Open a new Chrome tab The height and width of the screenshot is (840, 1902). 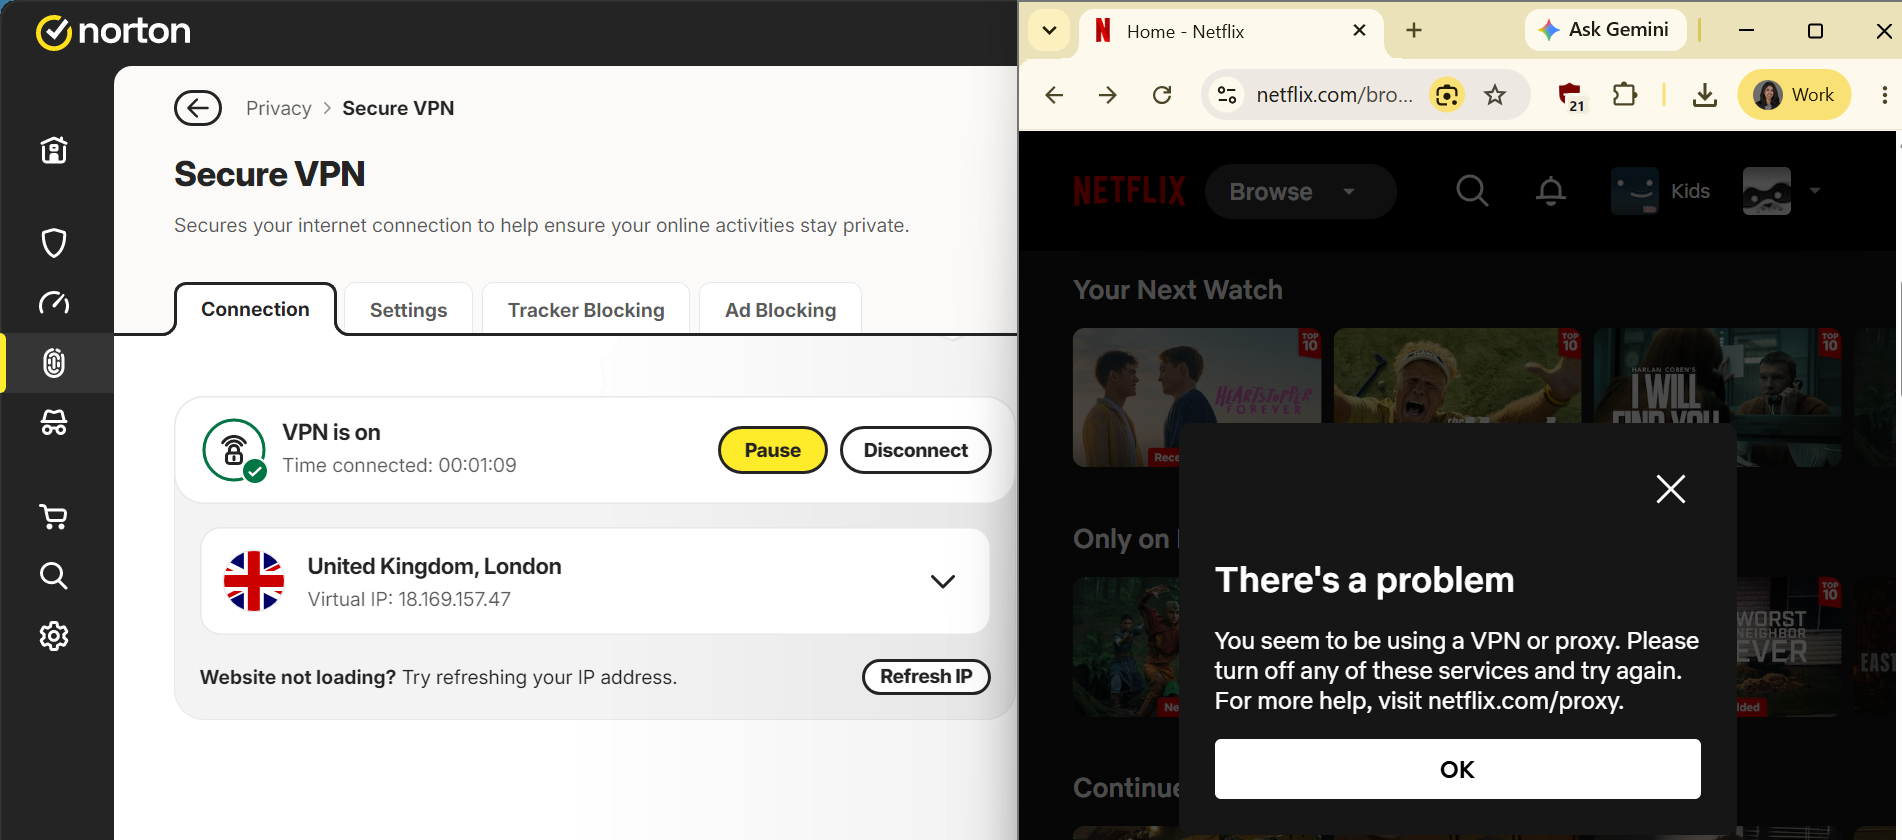tap(1414, 31)
